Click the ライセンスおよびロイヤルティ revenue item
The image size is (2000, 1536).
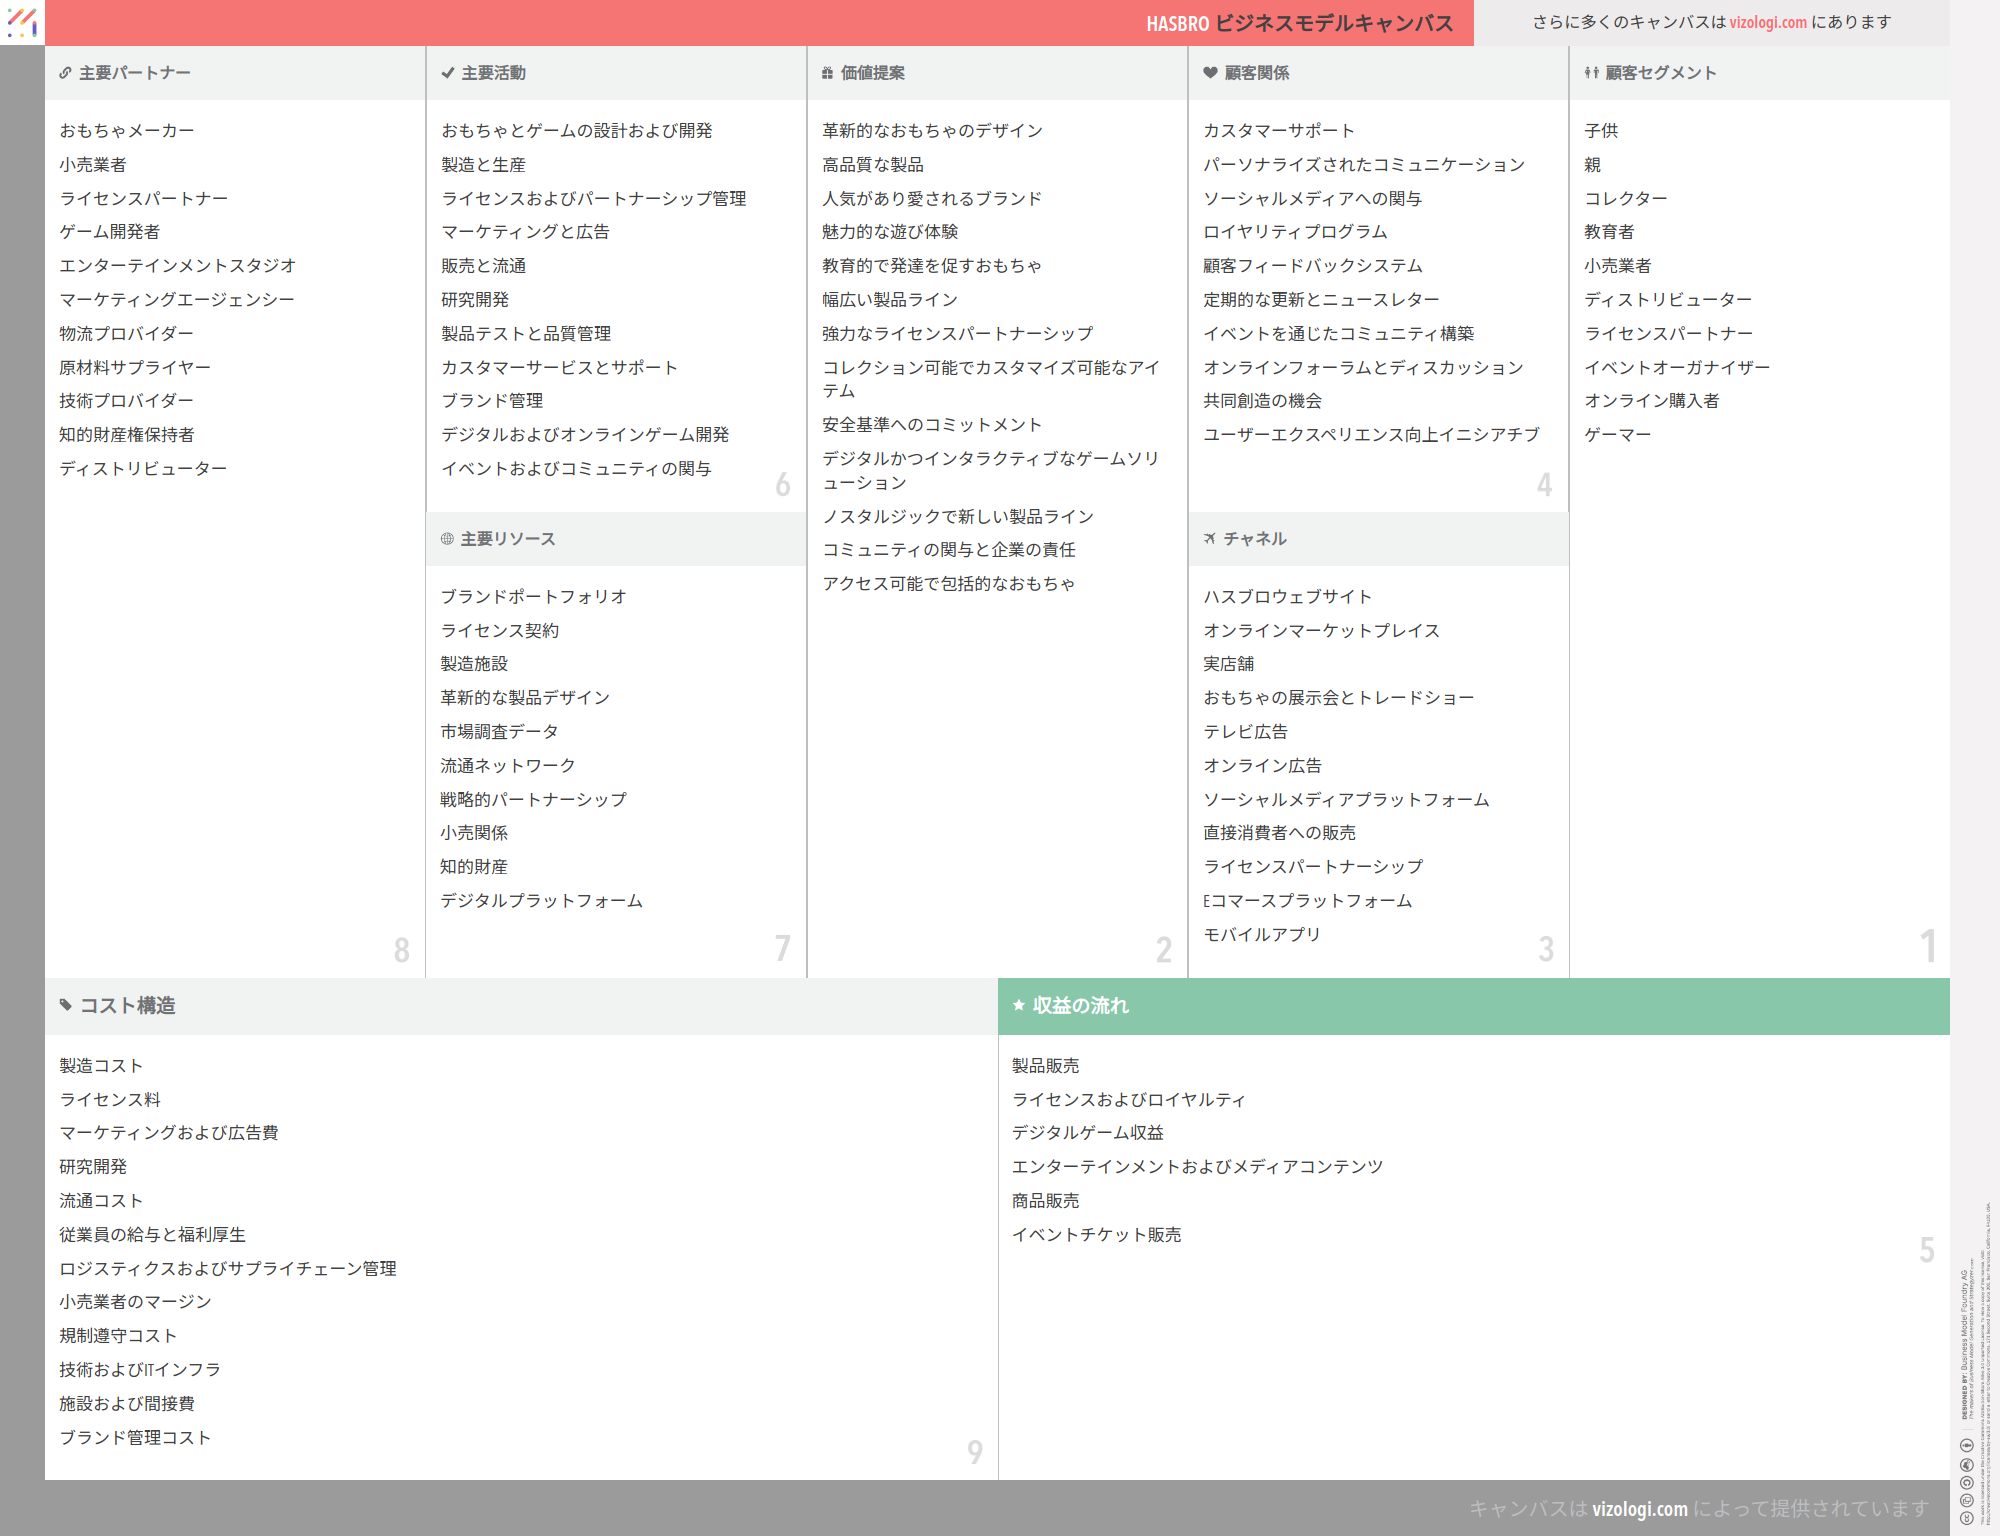pos(1128,1100)
